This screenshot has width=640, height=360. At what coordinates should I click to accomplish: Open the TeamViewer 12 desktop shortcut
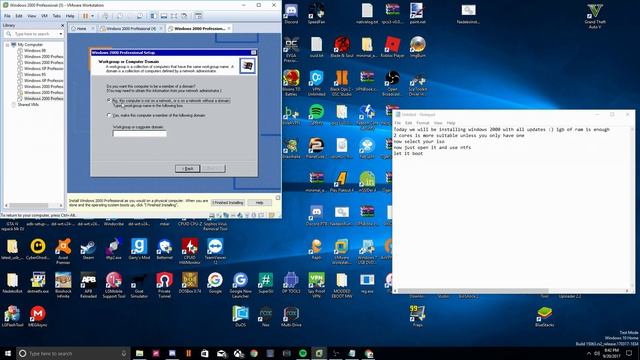point(215,251)
